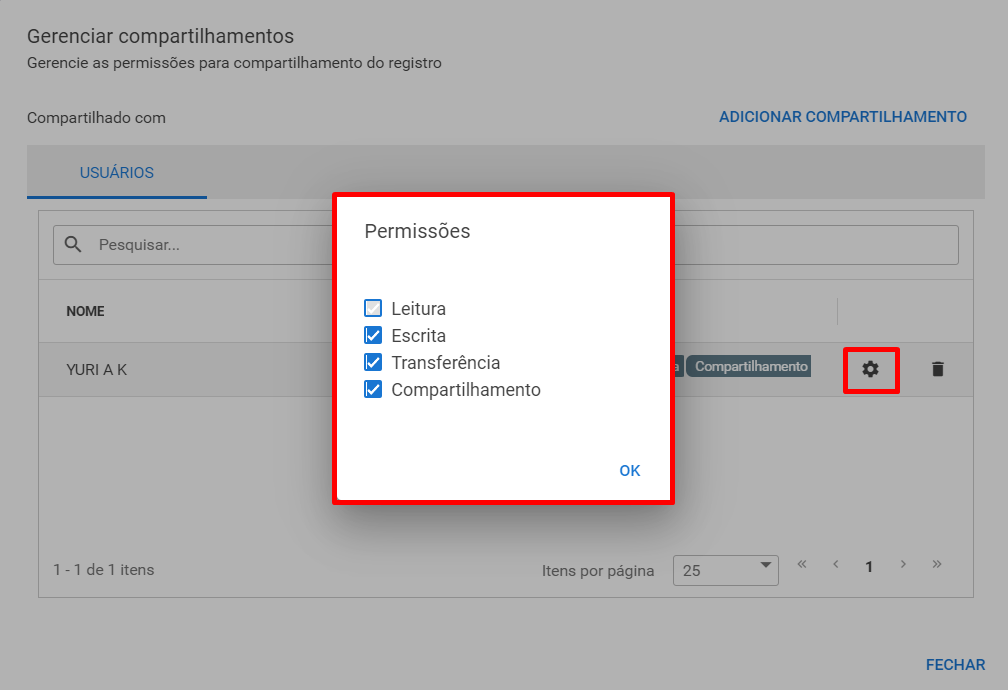
Task: Uncheck the Compartilhamento permission checkbox
Action: pos(373,389)
